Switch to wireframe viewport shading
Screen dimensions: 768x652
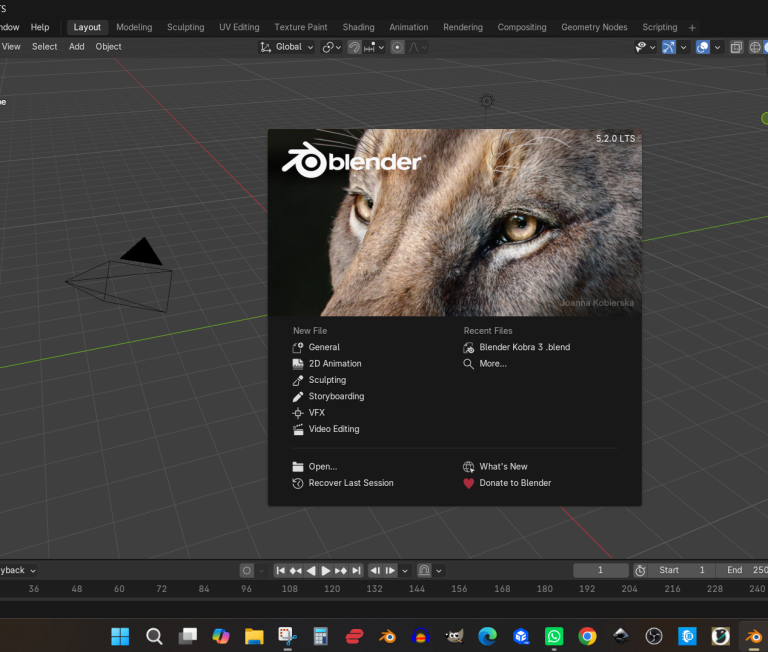click(x=755, y=47)
